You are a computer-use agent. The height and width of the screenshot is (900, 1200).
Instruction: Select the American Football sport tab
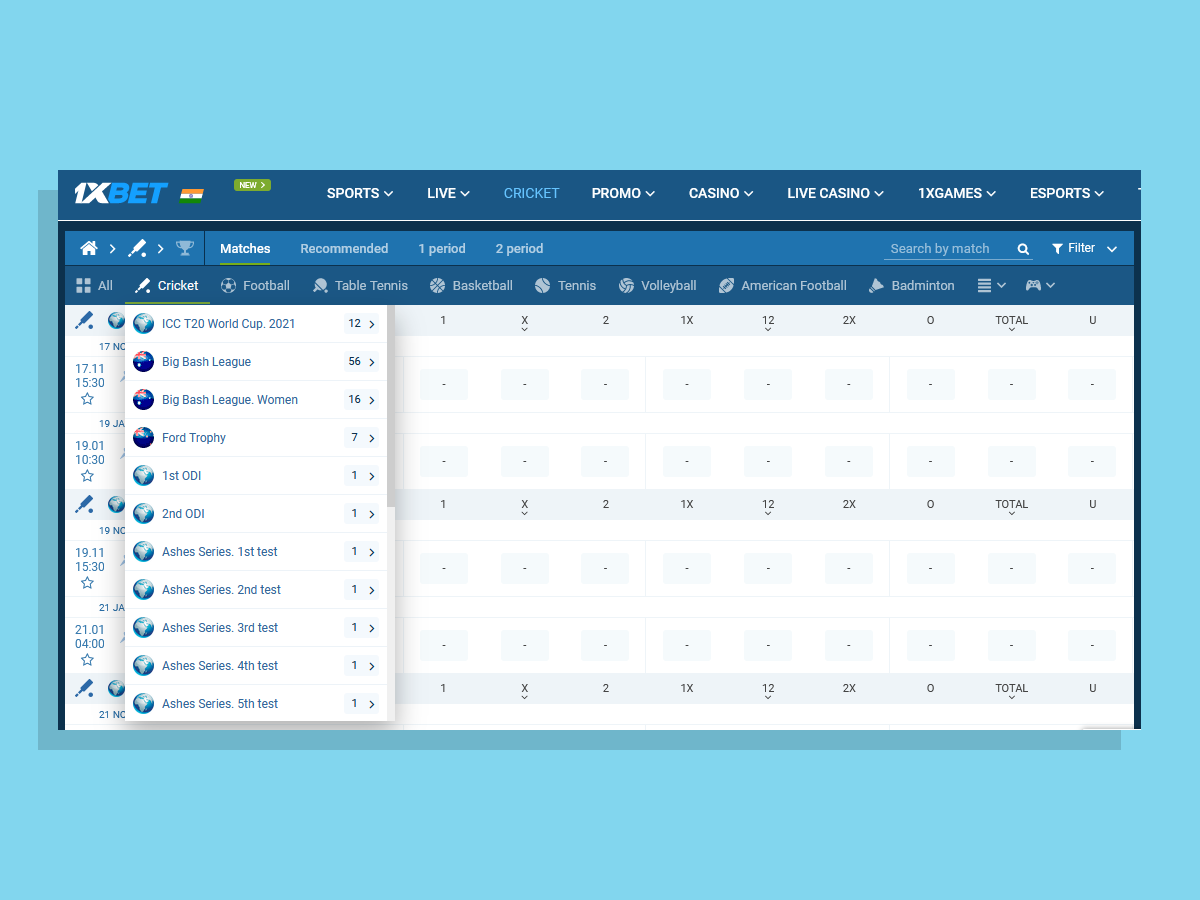pos(782,285)
